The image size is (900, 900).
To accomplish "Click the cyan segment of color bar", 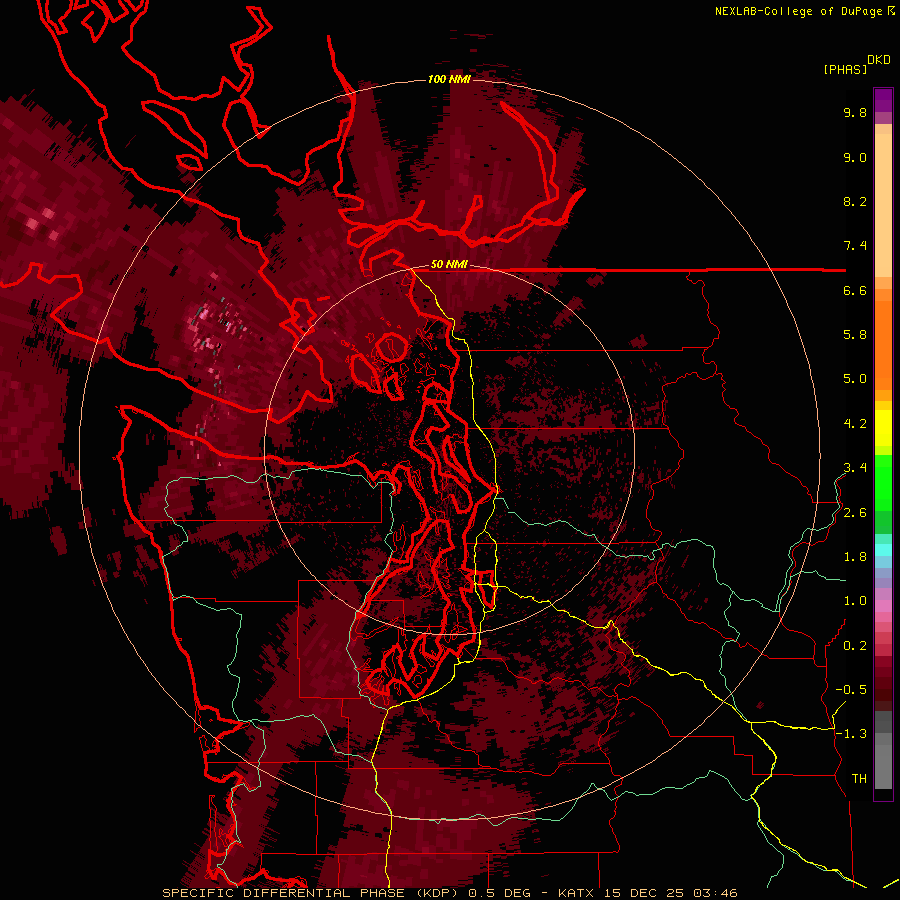I will coord(883,550).
